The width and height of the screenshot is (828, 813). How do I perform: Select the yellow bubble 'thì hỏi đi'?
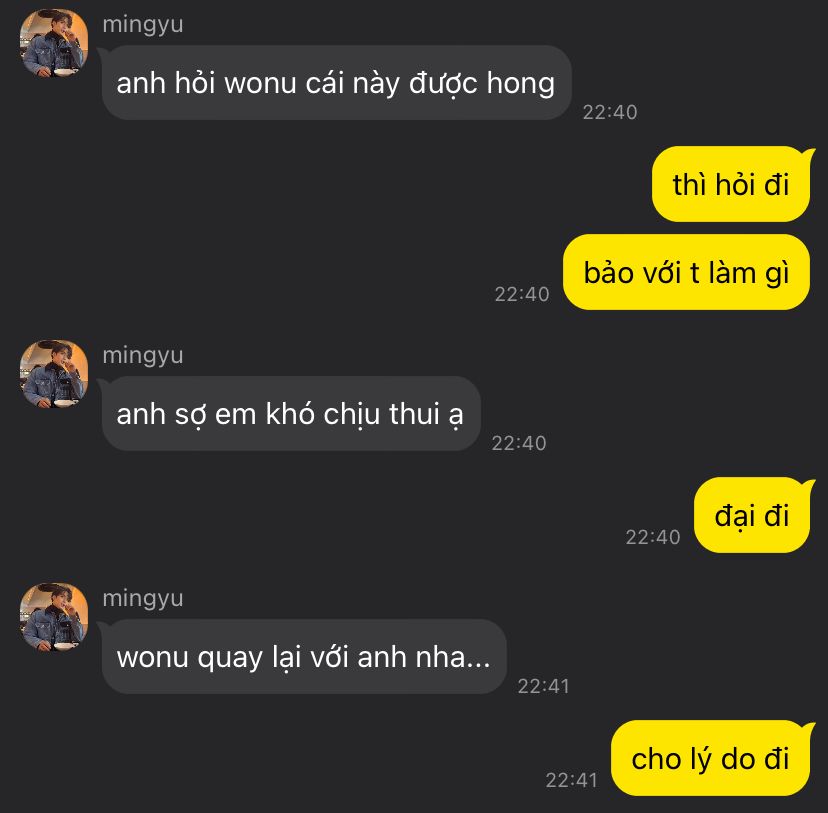pos(731,184)
